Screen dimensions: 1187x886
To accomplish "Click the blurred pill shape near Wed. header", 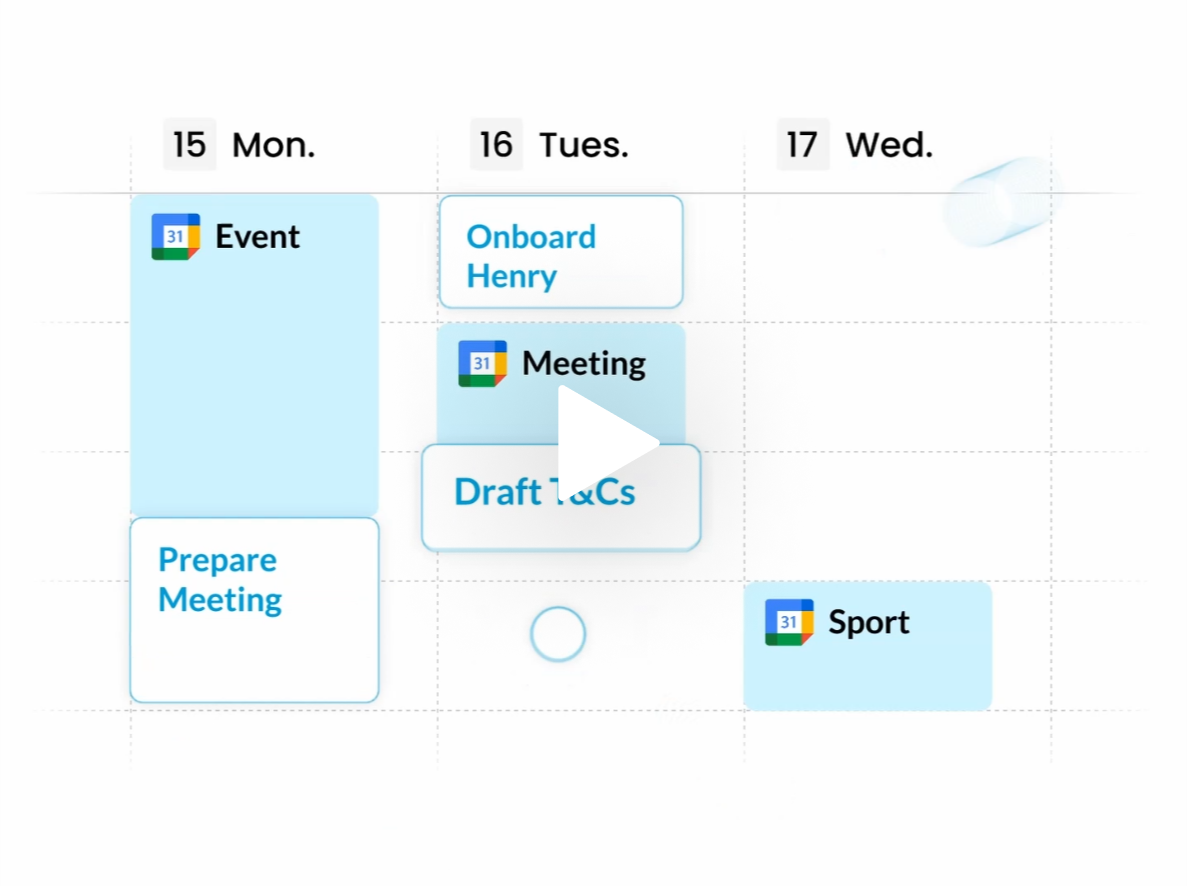I will tap(1000, 200).
